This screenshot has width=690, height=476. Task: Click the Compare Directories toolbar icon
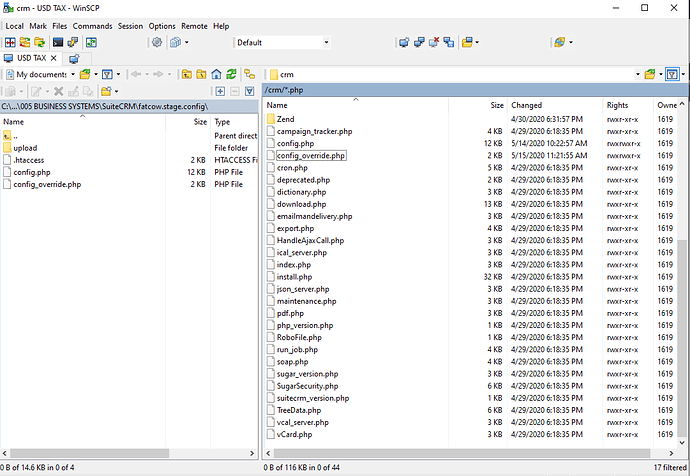click(10, 42)
